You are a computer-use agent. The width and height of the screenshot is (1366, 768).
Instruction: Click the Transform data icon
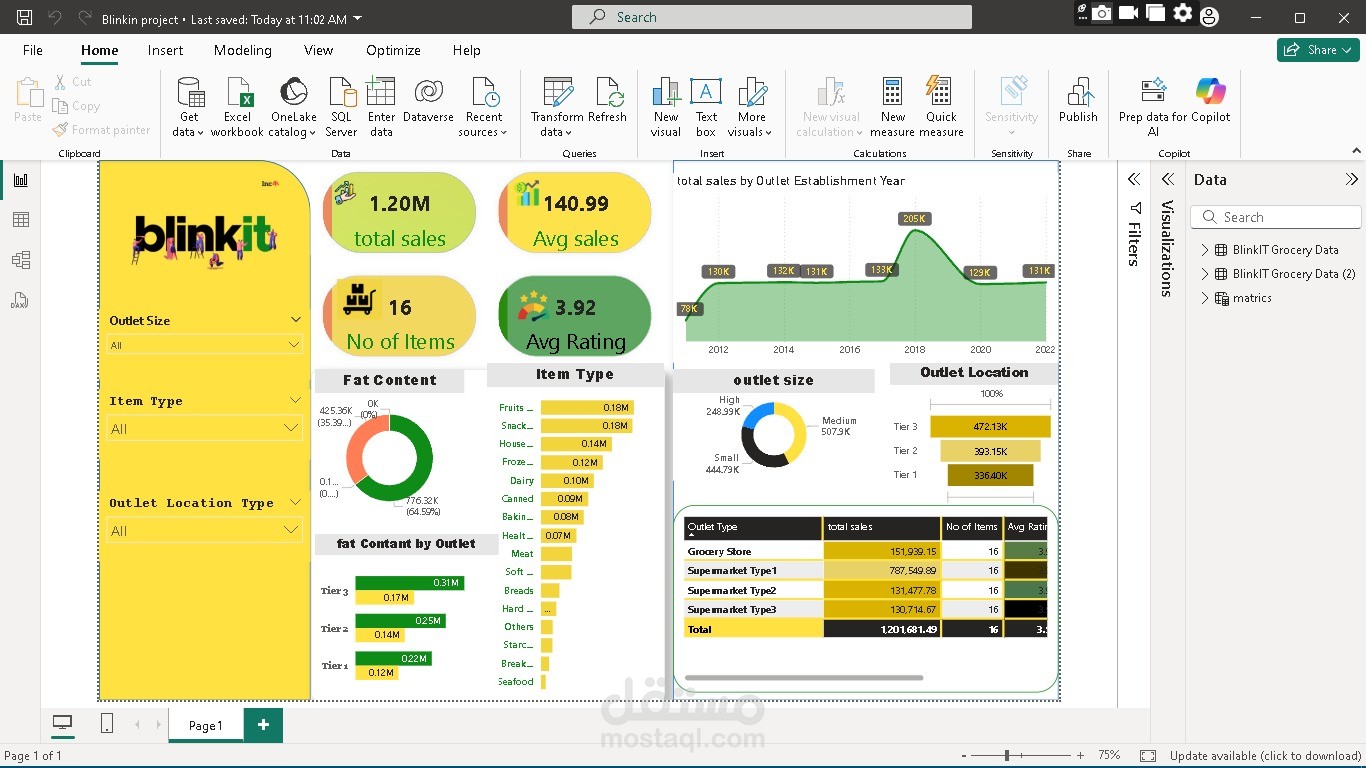(557, 93)
